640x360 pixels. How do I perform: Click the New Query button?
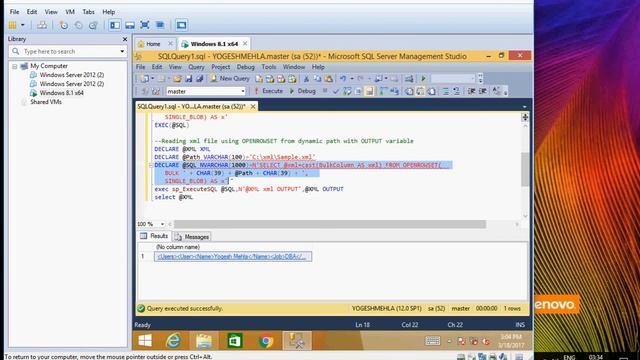pyautogui.click(x=230, y=78)
